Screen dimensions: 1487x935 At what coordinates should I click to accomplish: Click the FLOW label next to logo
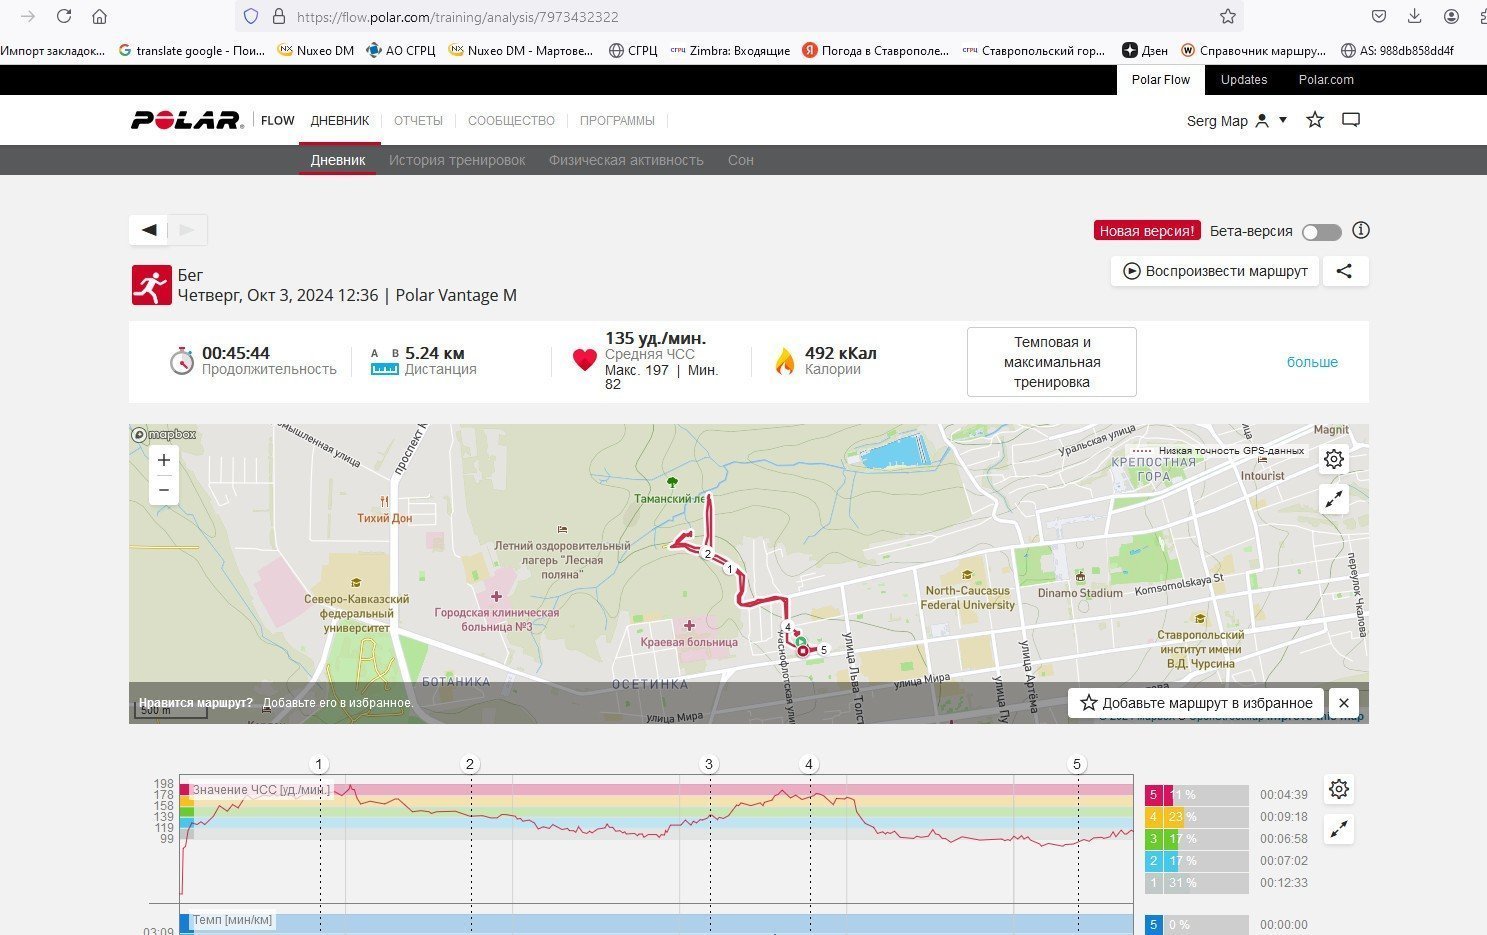click(278, 121)
